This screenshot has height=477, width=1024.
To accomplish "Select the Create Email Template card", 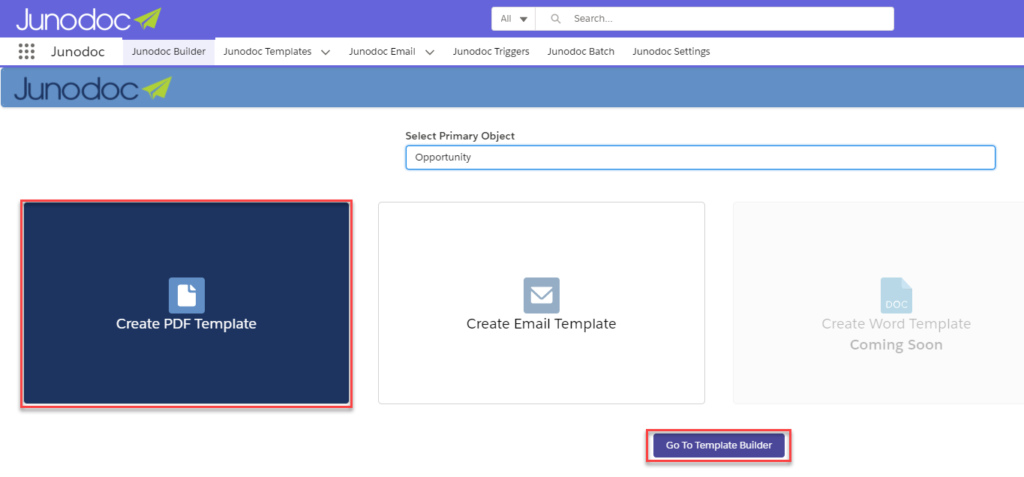I will (541, 303).
